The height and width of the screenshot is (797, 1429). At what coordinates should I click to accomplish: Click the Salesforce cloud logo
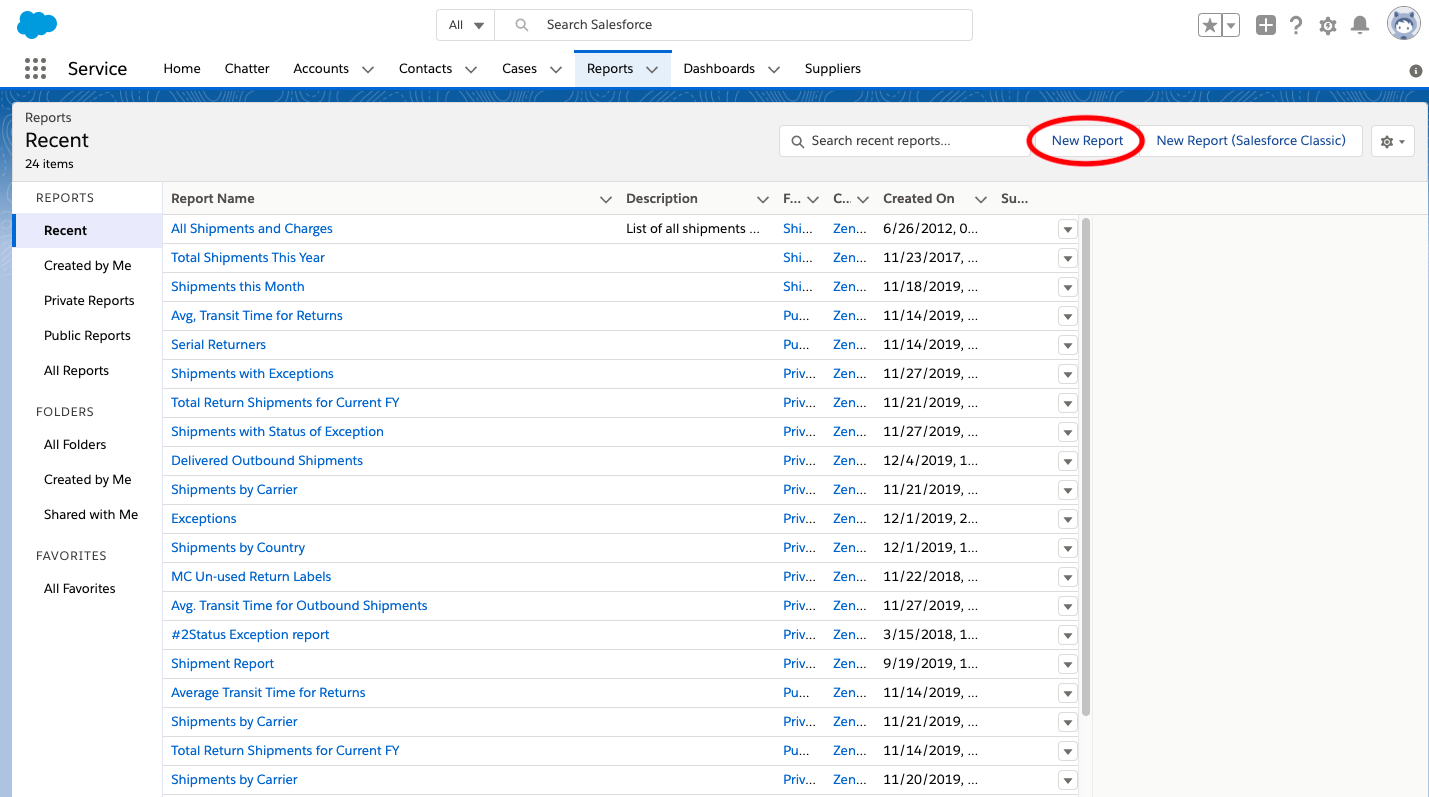tap(37, 25)
